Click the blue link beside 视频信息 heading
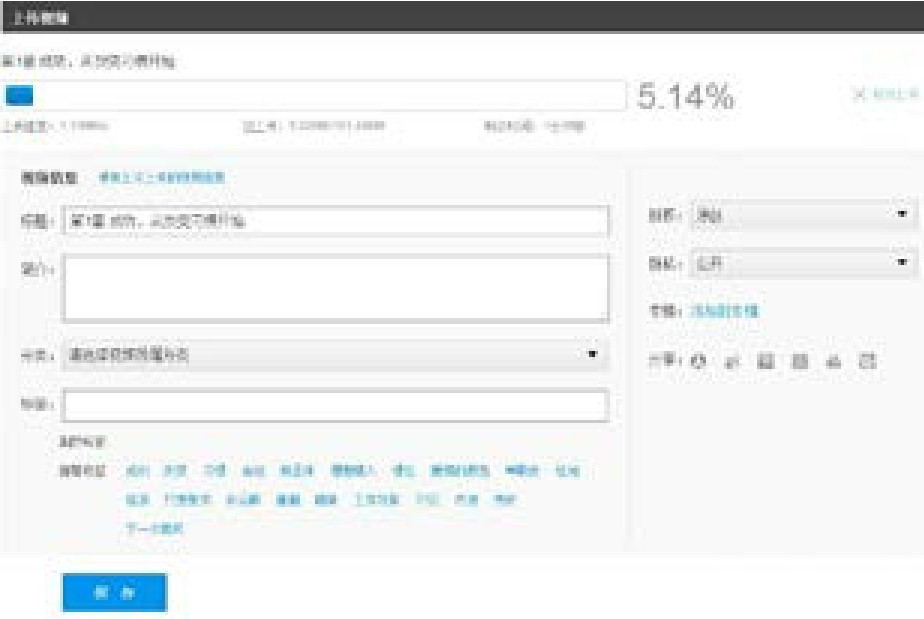The image size is (924, 619). 161,177
